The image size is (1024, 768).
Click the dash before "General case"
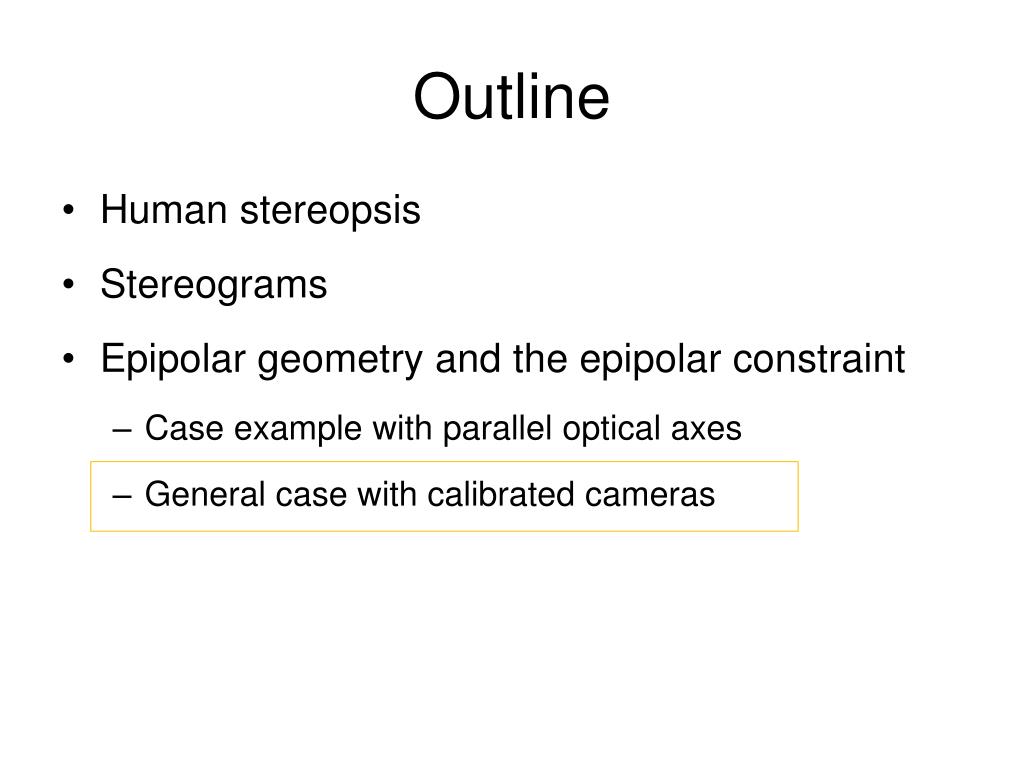pyautogui.click(x=122, y=496)
